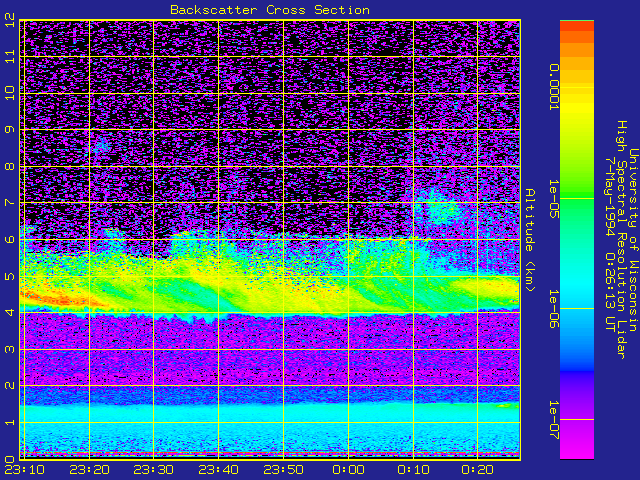Viewport: 640px width, 480px height.
Task: Click altitude tick label '11'
Action: click(11, 56)
